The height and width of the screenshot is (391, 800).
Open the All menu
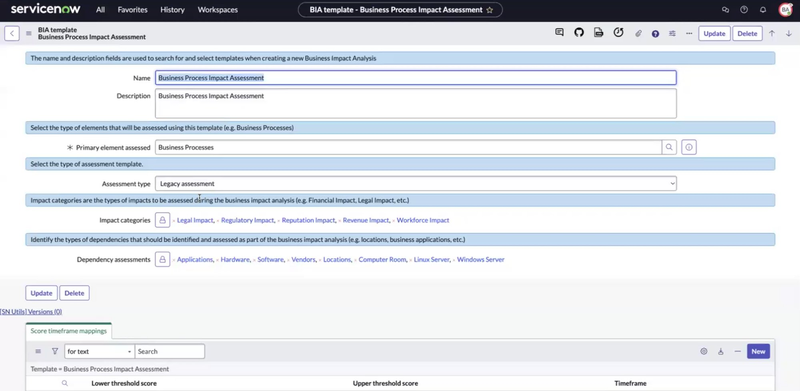pos(101,10)
